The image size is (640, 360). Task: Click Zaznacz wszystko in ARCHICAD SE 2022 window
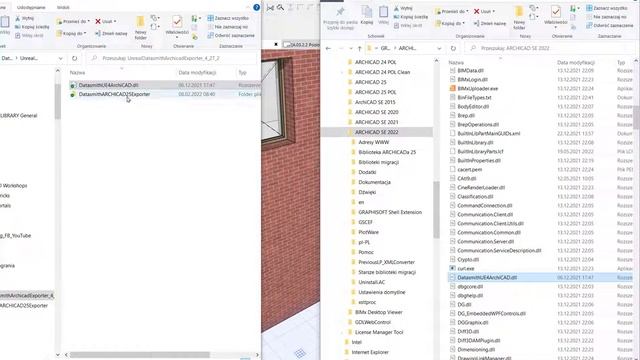(x=607, y=8)
